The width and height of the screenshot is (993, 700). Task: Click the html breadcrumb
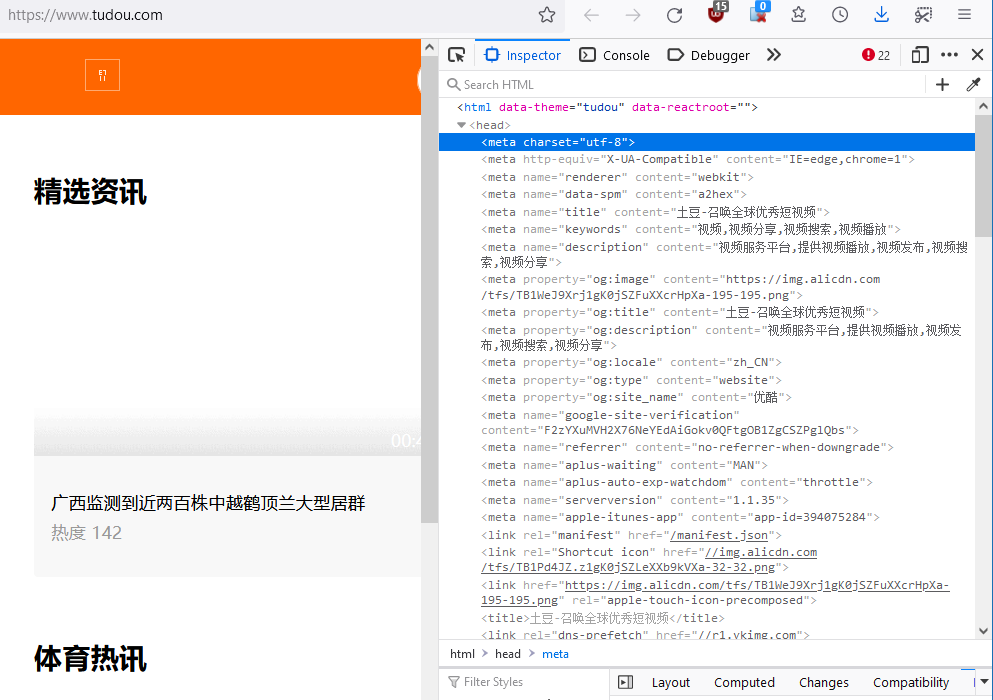coord(462,654)
